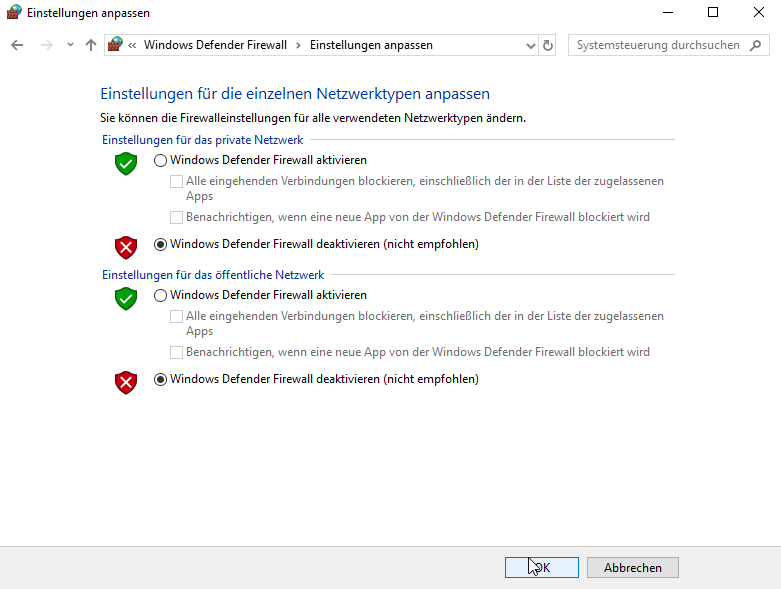Image resolution: width=781 pixels, height=589 pixels.
Task: Click green shield icon in public network section
Action: click(126, 298)
